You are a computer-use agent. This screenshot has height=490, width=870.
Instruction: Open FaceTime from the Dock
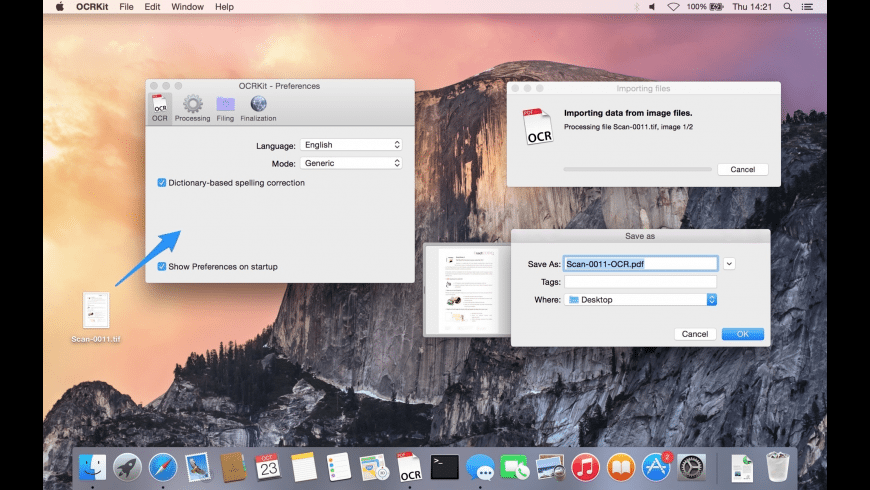[515, 467]
